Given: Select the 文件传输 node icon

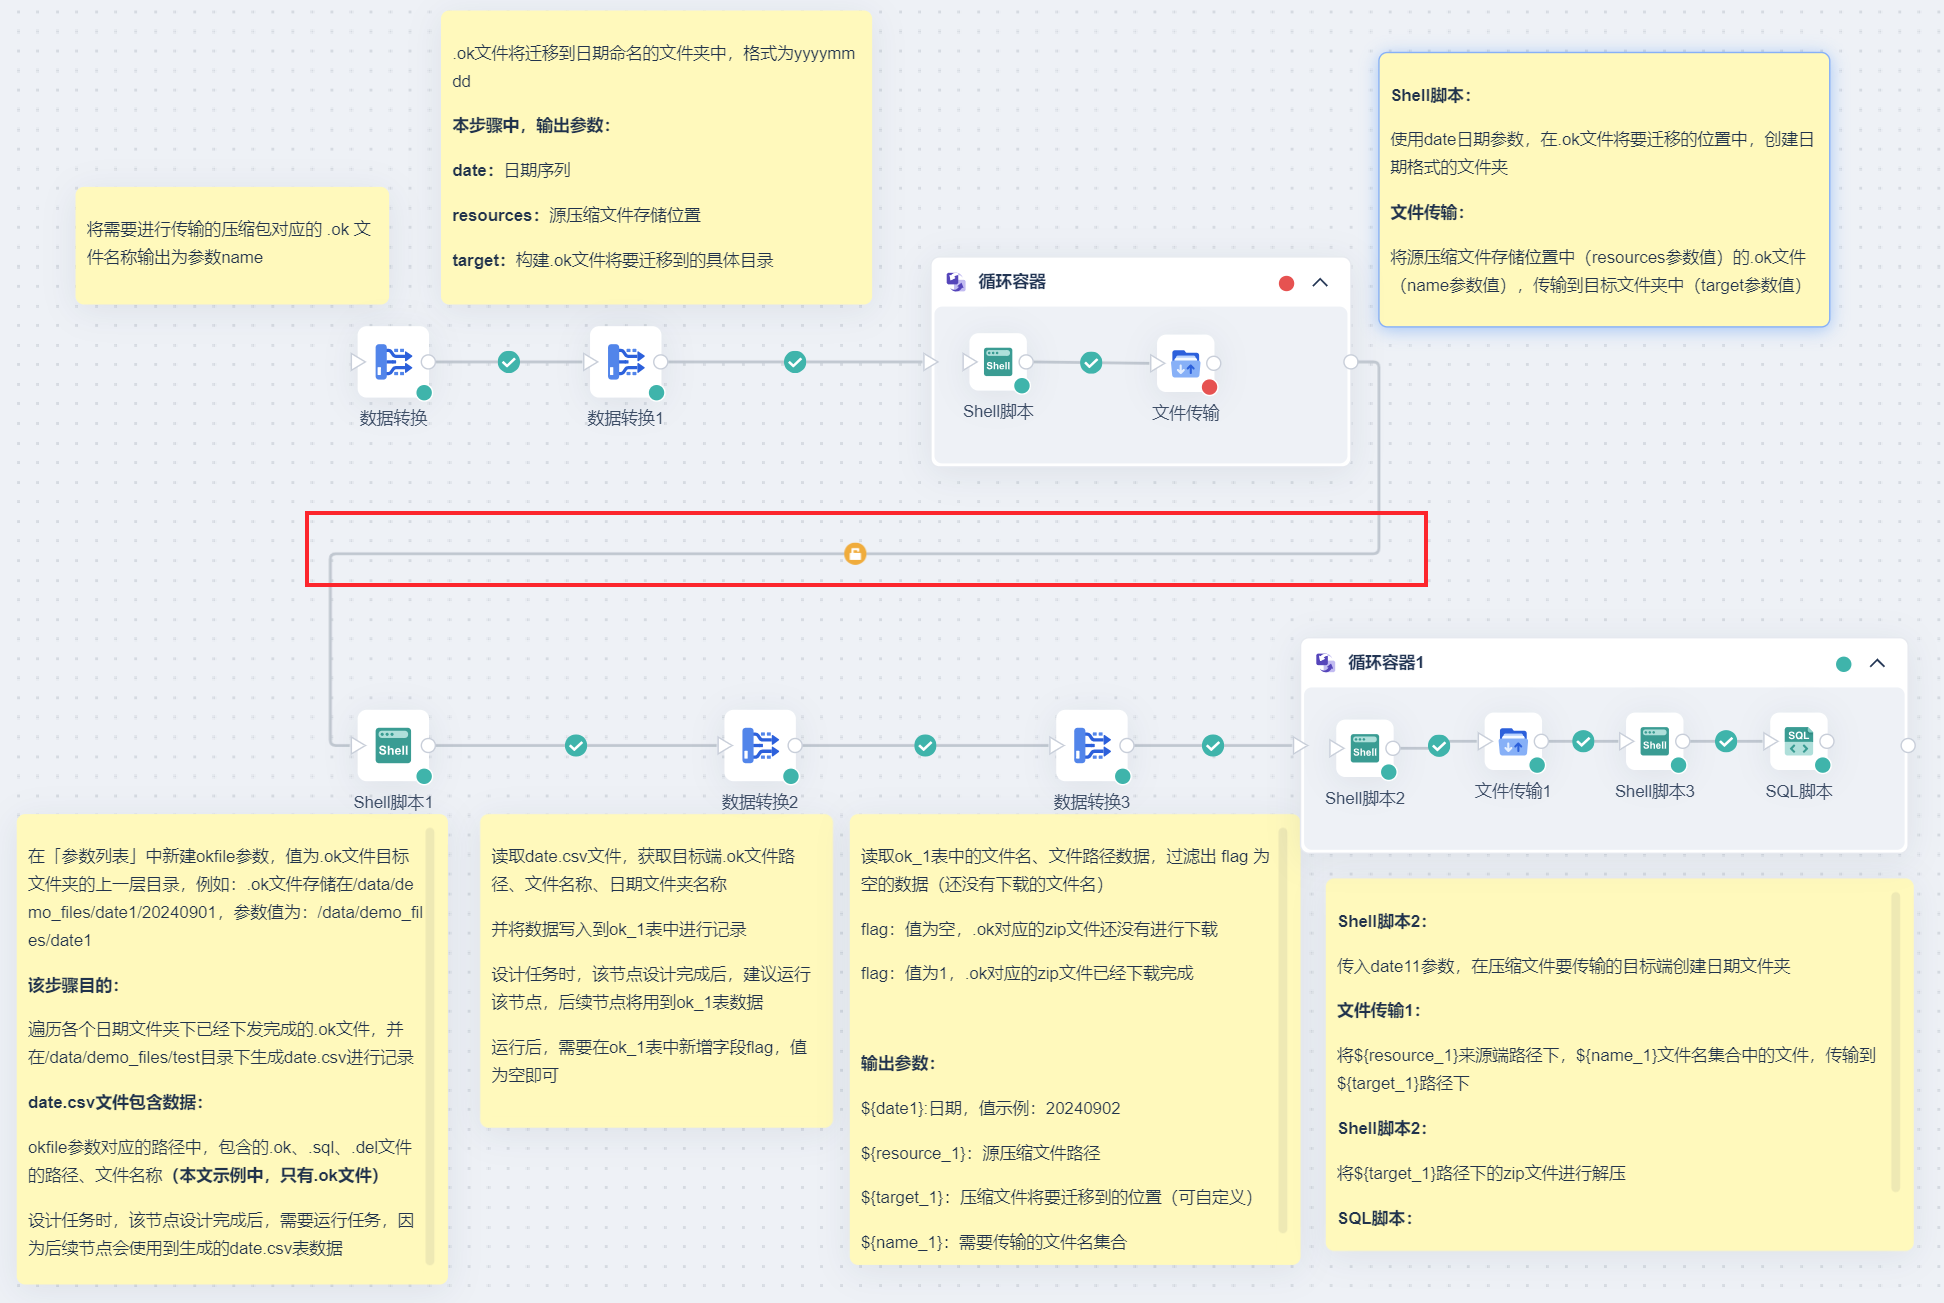Looking at the screenshot, I should 1185,363.
